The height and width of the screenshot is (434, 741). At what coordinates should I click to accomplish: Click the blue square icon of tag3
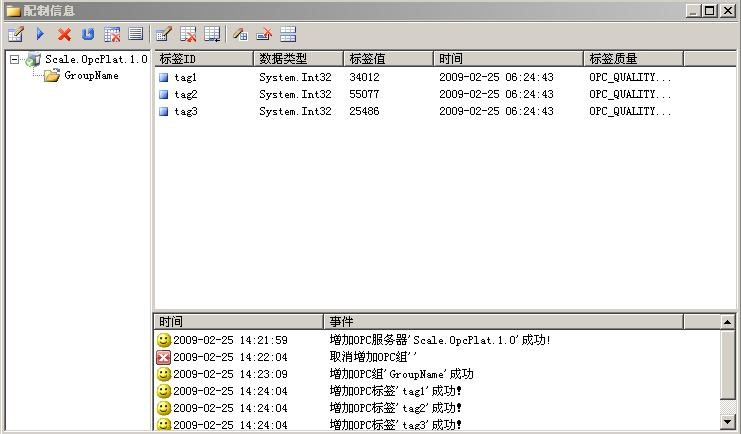pyautogui.click(x=164, y=112)
